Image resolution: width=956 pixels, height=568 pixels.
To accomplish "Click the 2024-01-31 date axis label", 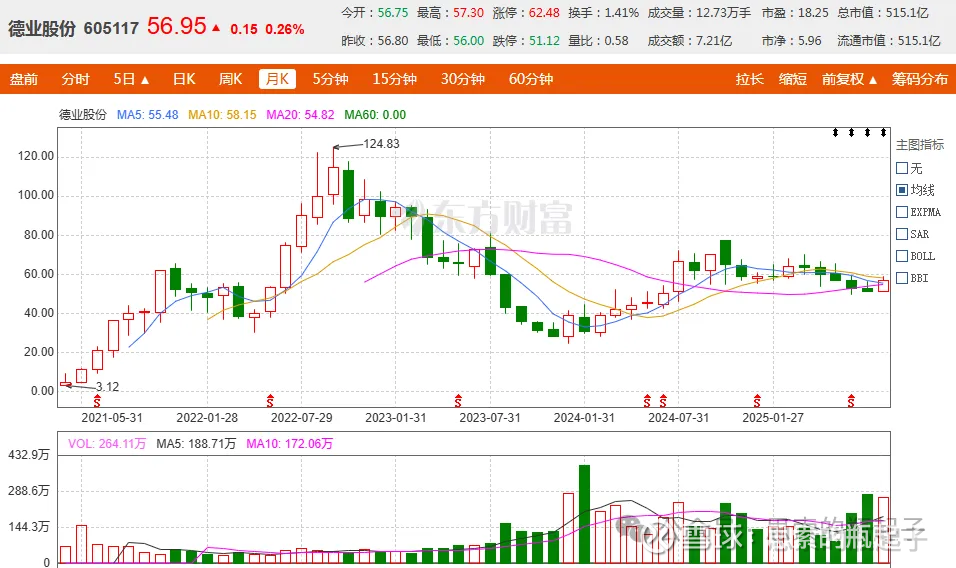I will point(584,418).
